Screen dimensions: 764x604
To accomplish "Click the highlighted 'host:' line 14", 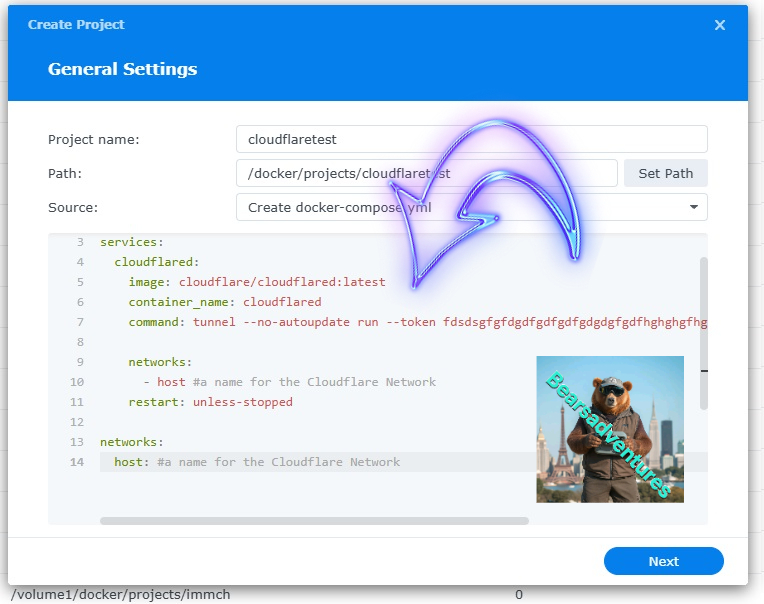I will [x=256, y=462].
